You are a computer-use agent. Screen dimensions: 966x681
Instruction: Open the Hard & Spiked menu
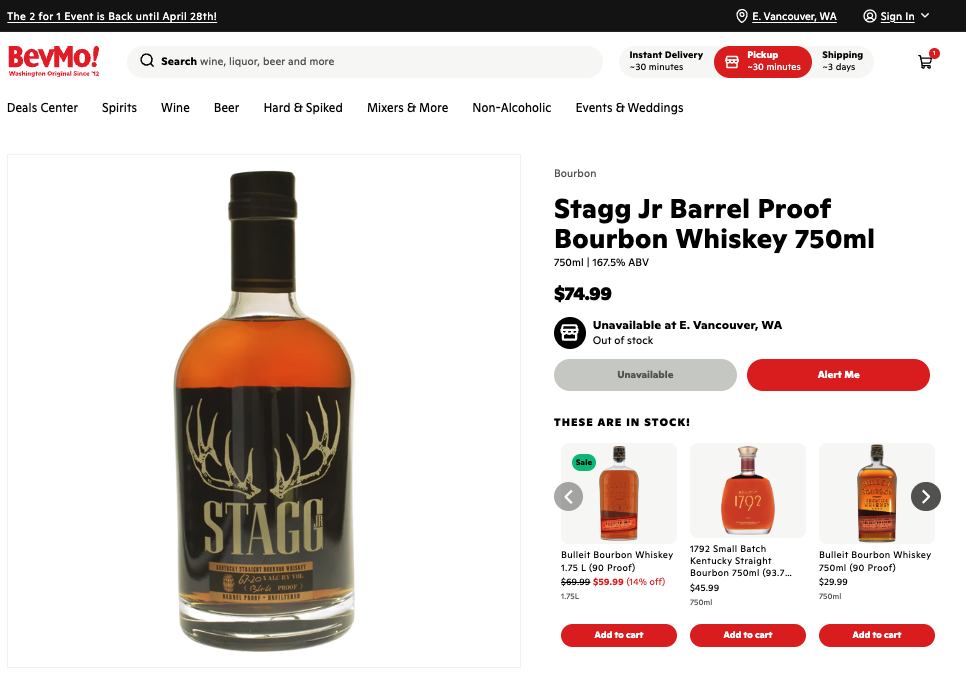(x=303, y=108)
